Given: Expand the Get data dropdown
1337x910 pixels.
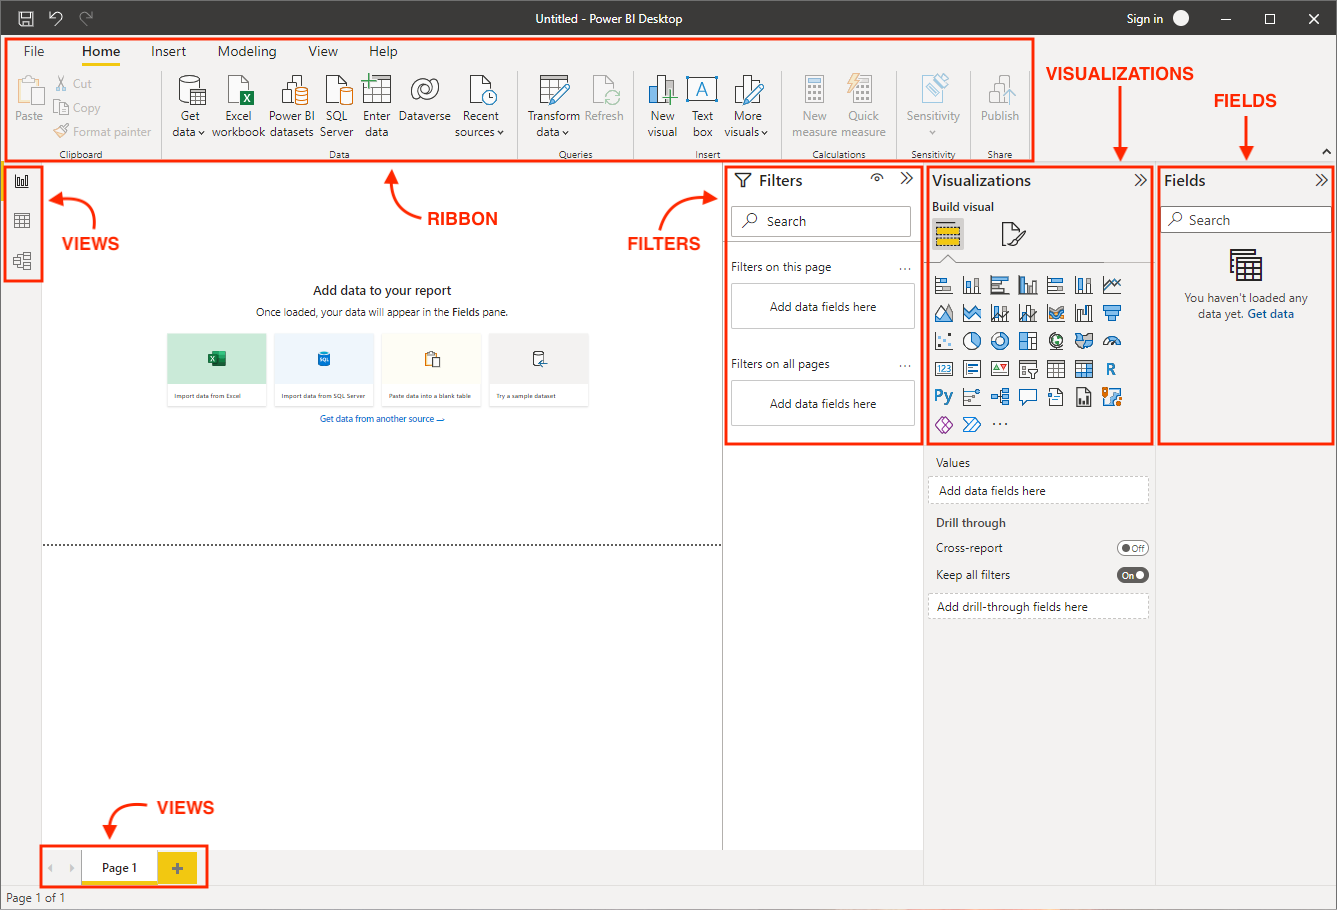Looking at the screenshot, I should coord(189,106).
